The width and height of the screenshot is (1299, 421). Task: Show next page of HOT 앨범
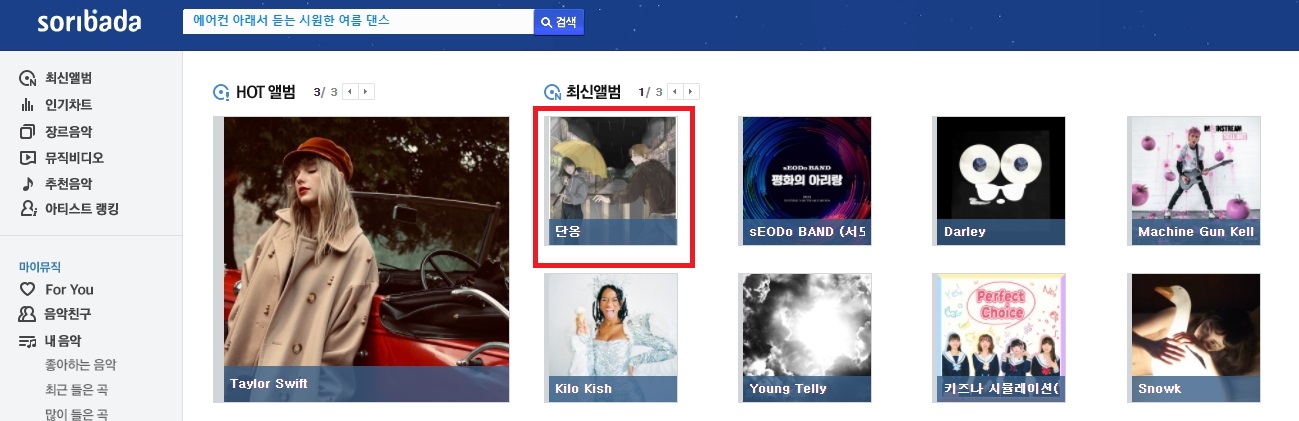[366, 92]
